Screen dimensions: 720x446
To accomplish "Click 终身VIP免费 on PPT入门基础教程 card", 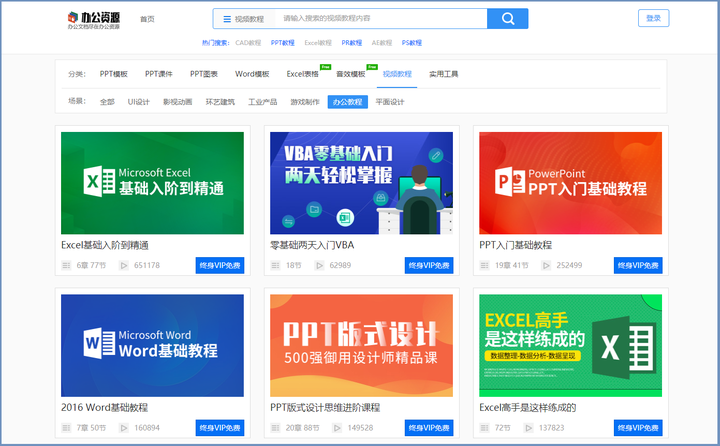I will click(638, 265).
